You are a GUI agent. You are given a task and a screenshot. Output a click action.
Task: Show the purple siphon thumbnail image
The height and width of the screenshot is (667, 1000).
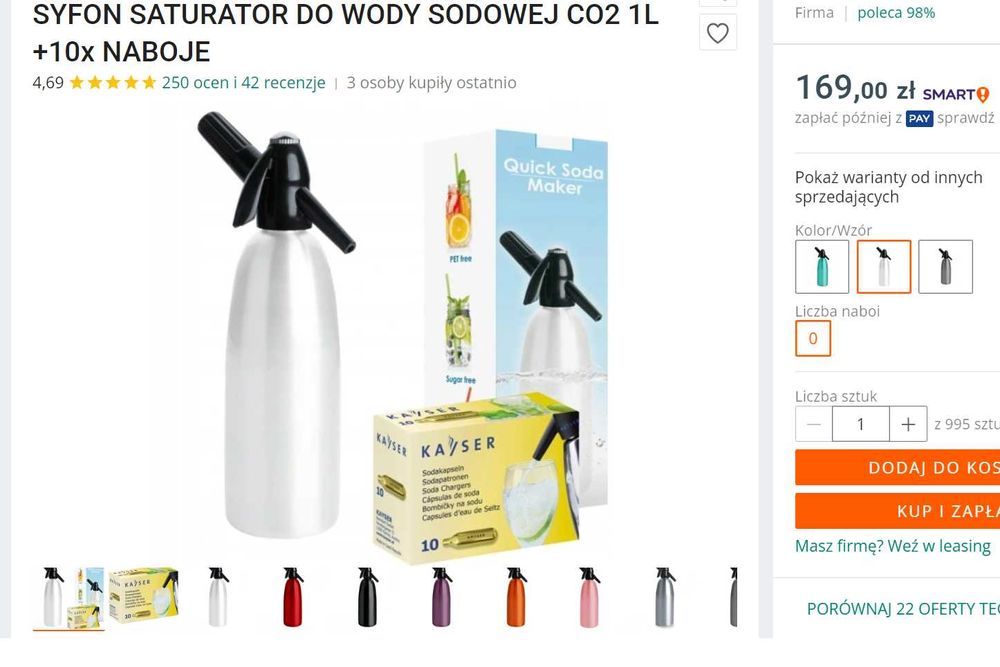pyautogui.click(x=441, y=597)
